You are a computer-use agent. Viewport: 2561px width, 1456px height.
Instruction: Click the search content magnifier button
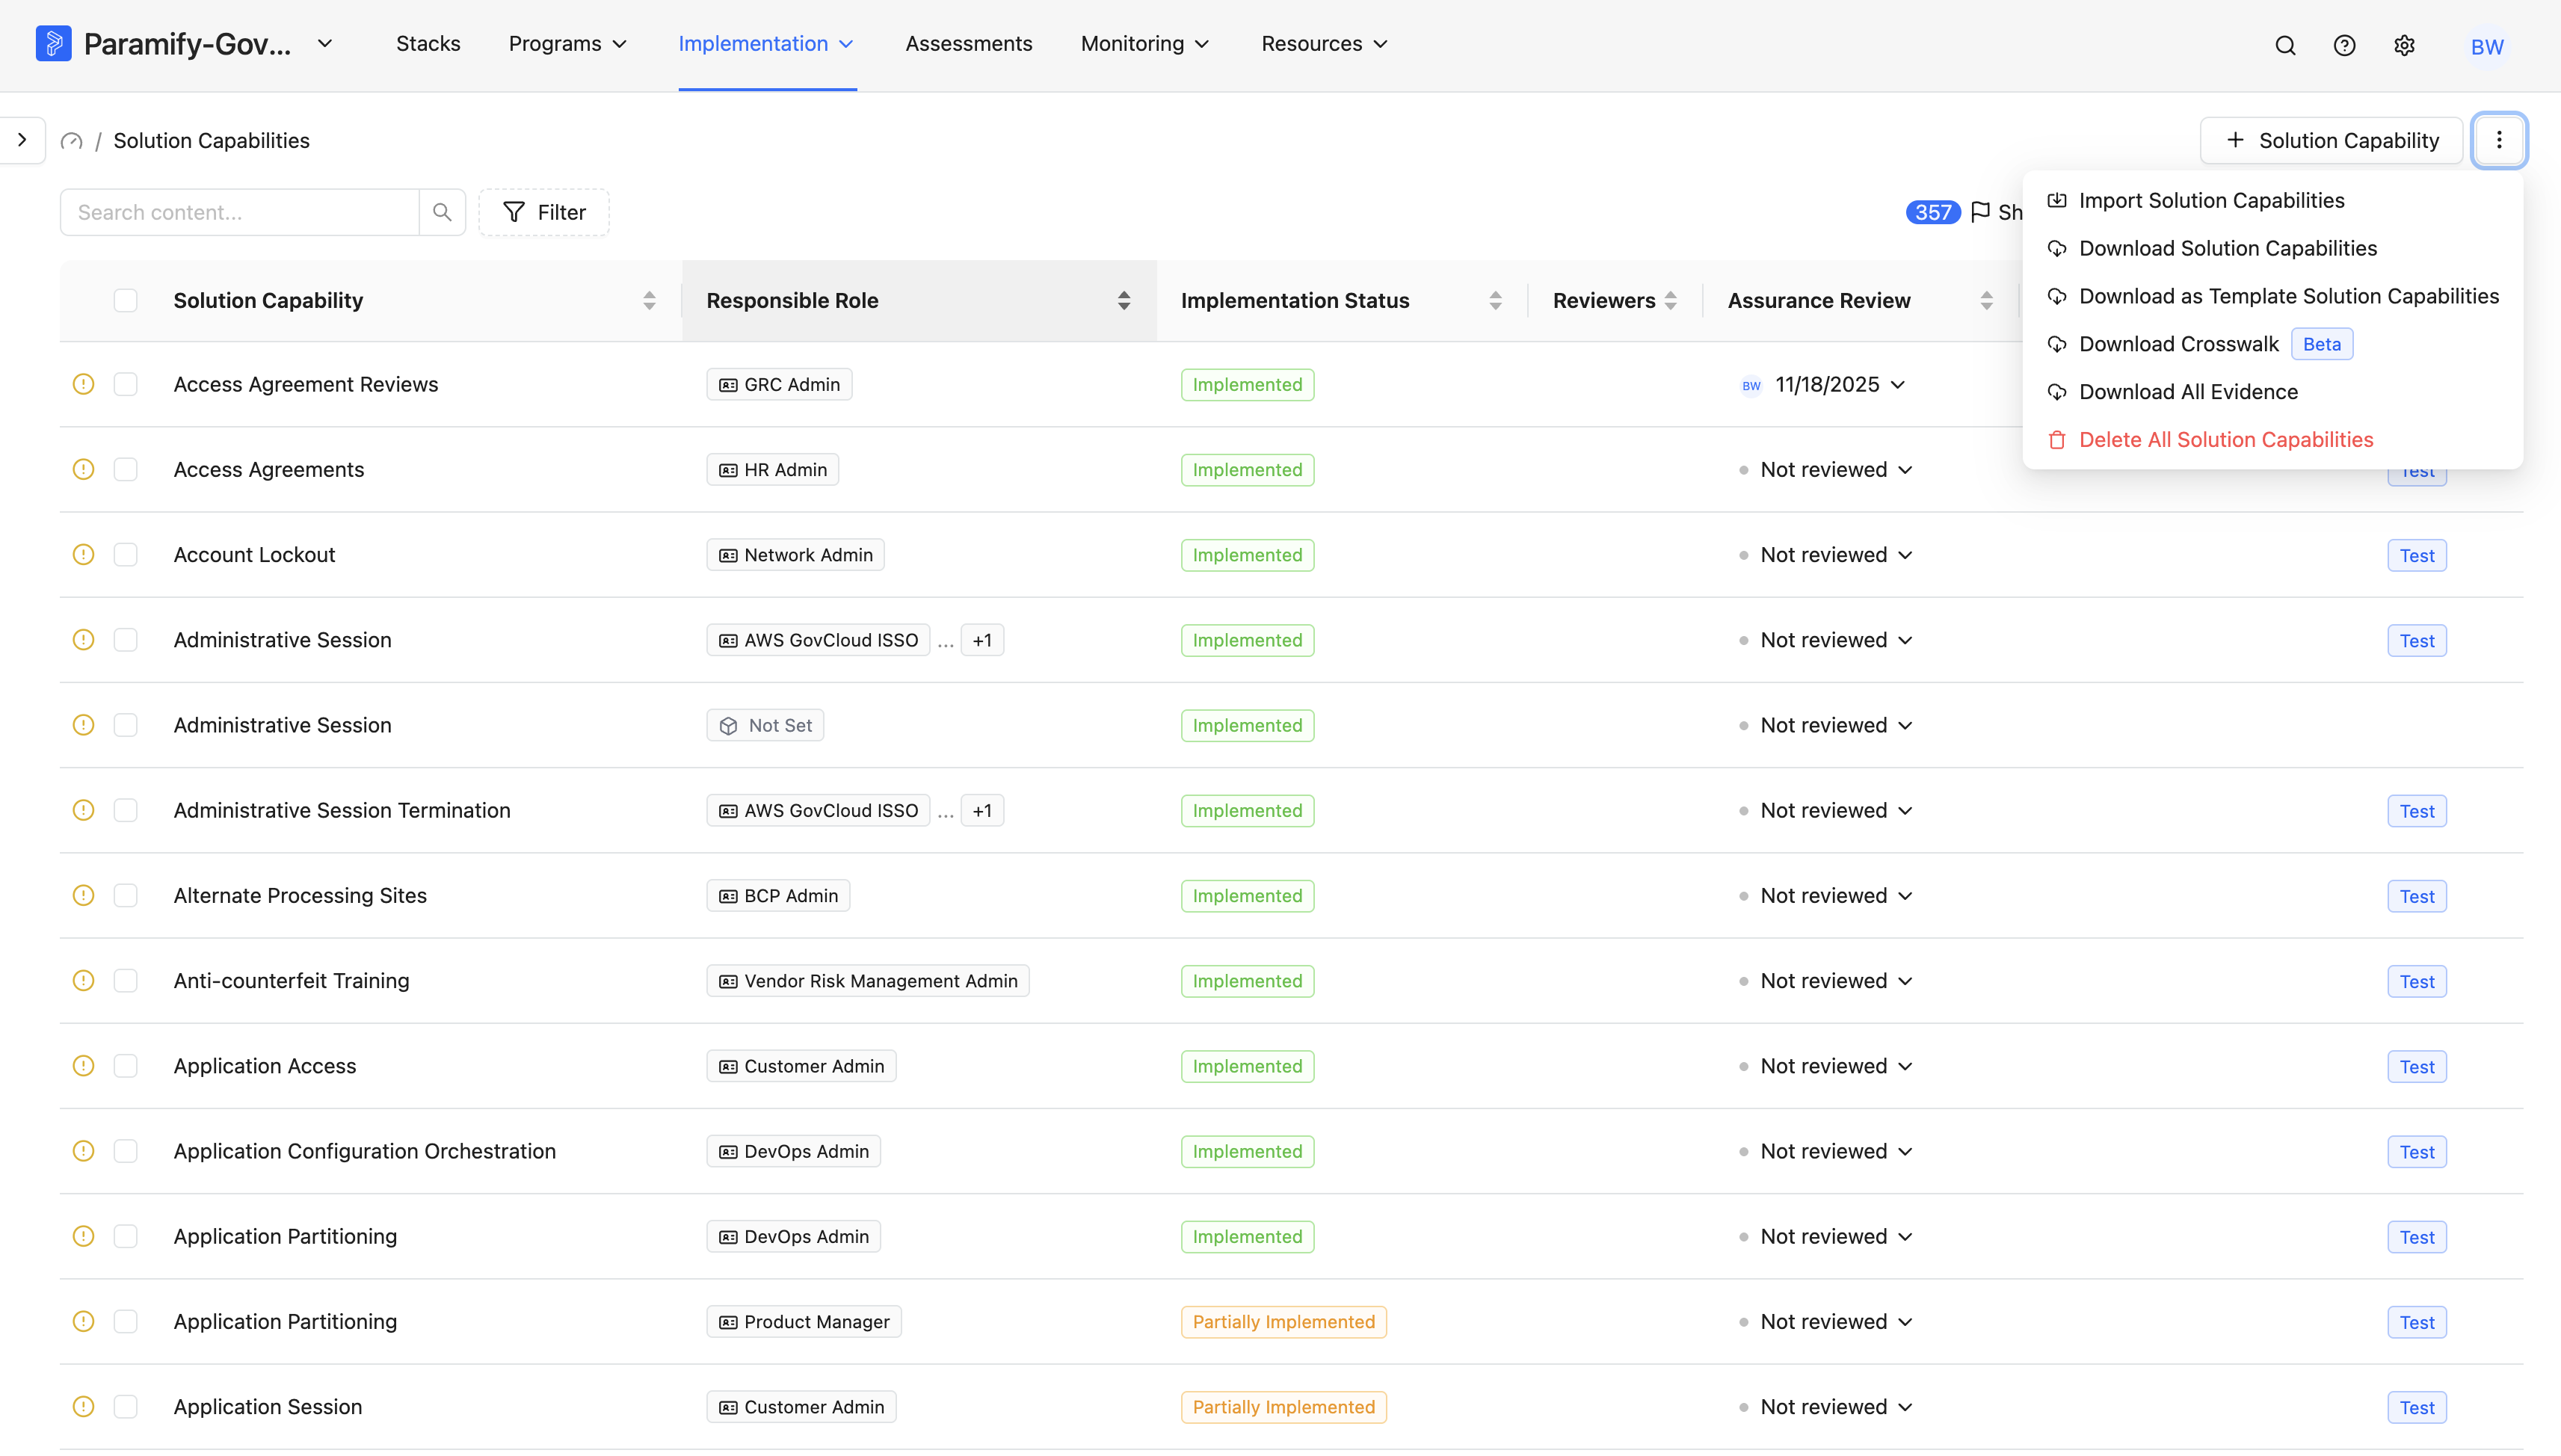(442, 212)
